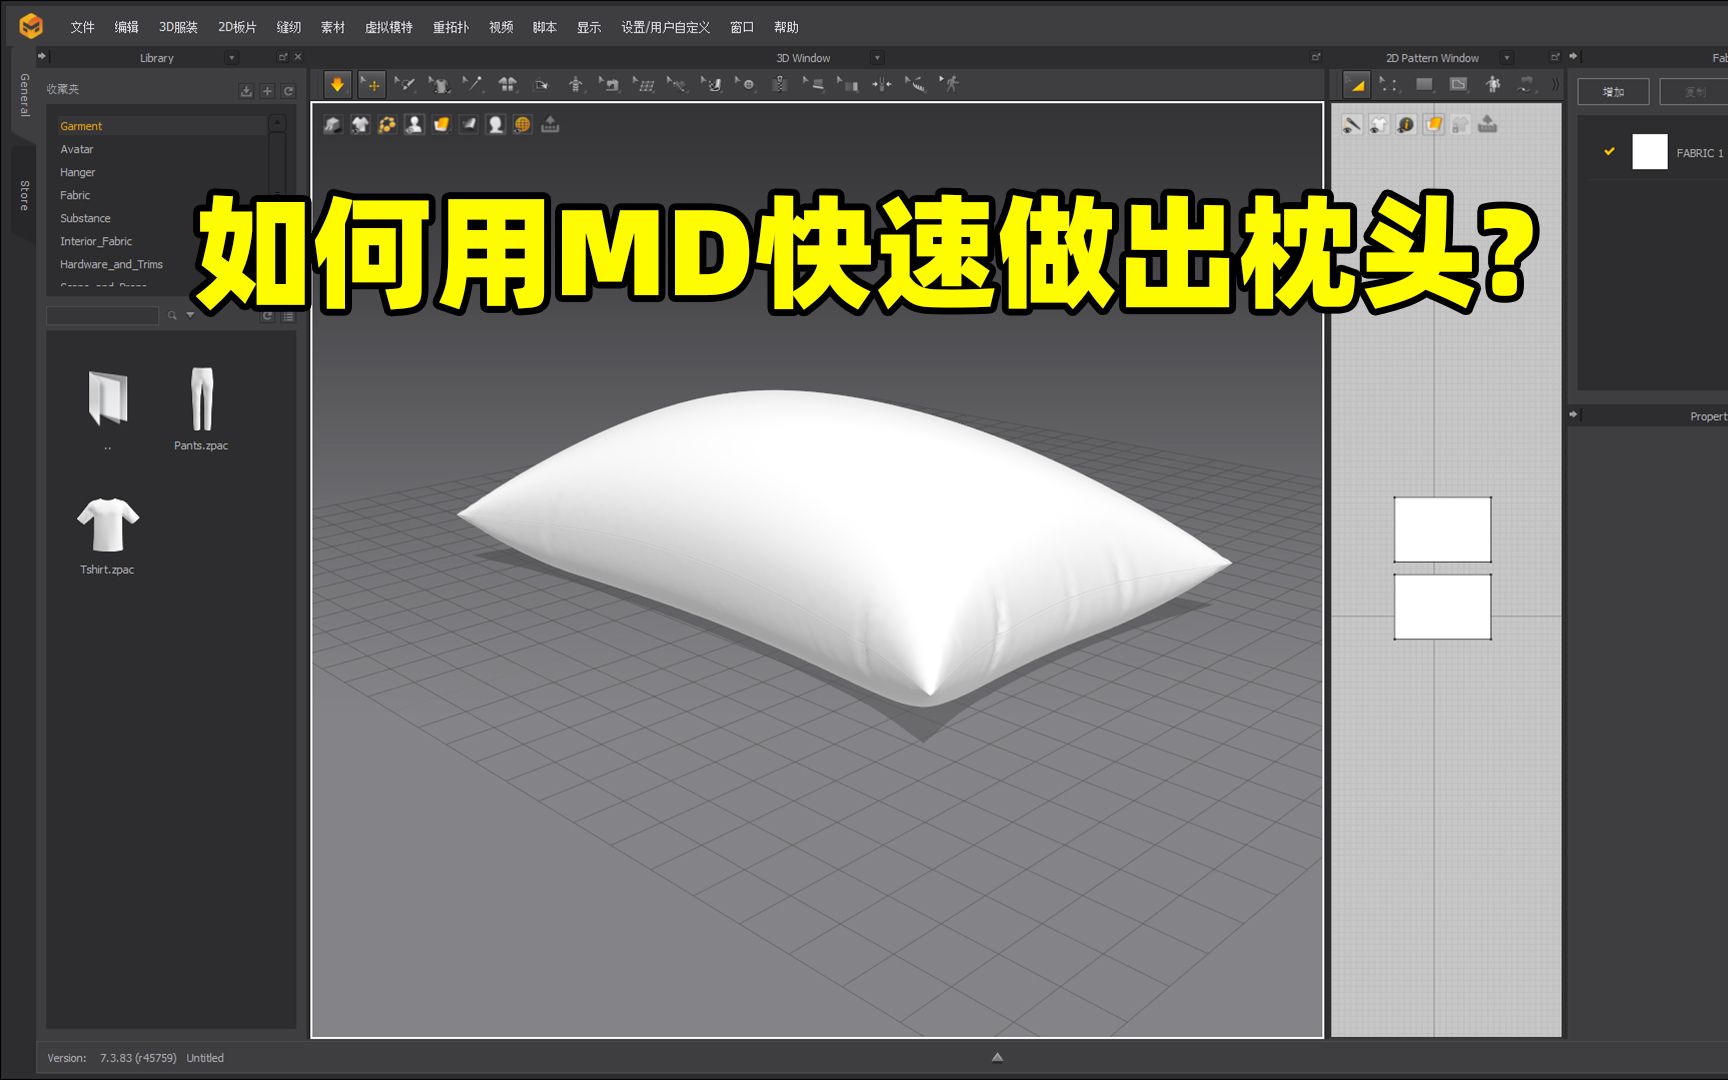This screenshot has width=1728, height=1080.
Task: Select the Fabric item in the Library list
Action: (x=74, y=194)
